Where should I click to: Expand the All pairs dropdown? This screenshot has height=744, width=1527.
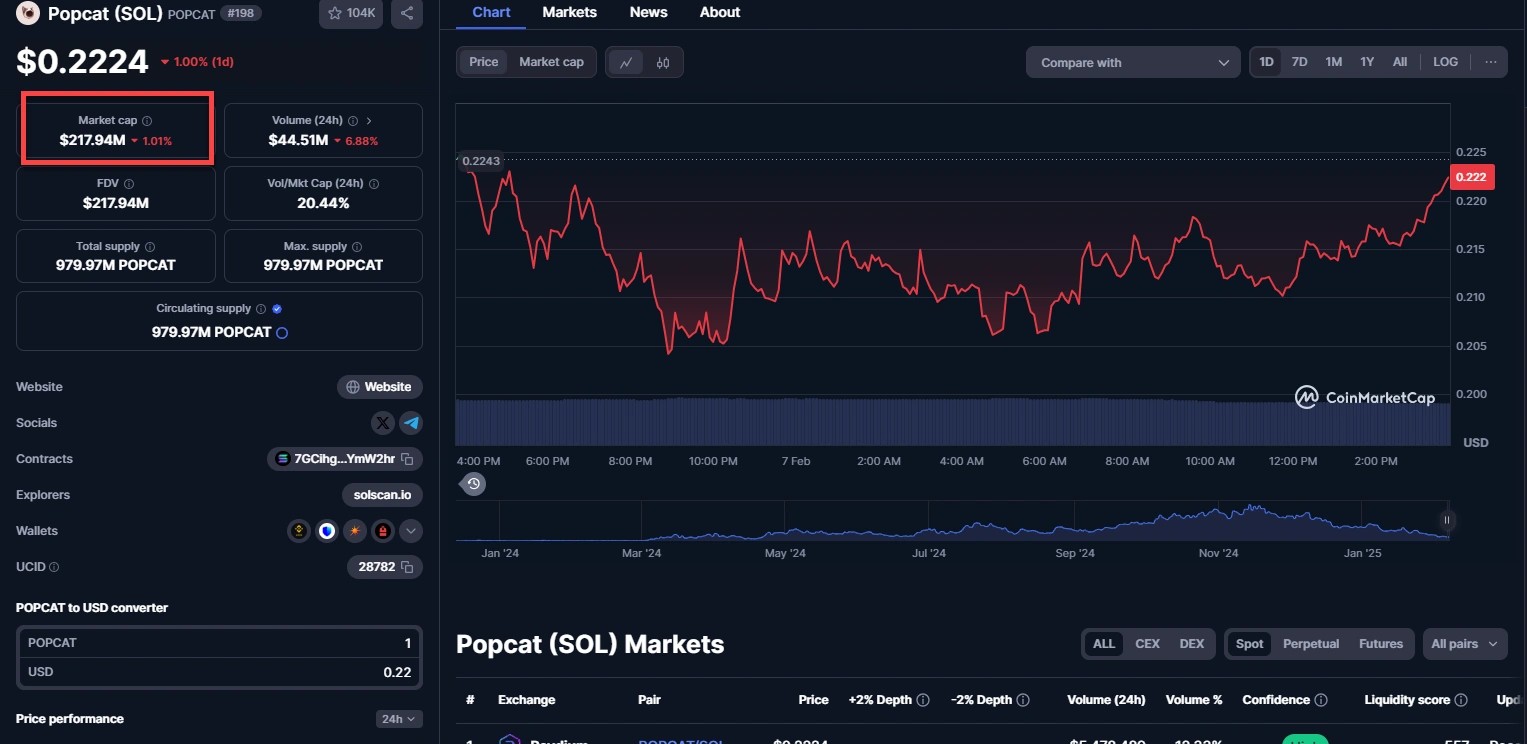coord(1465,644)
